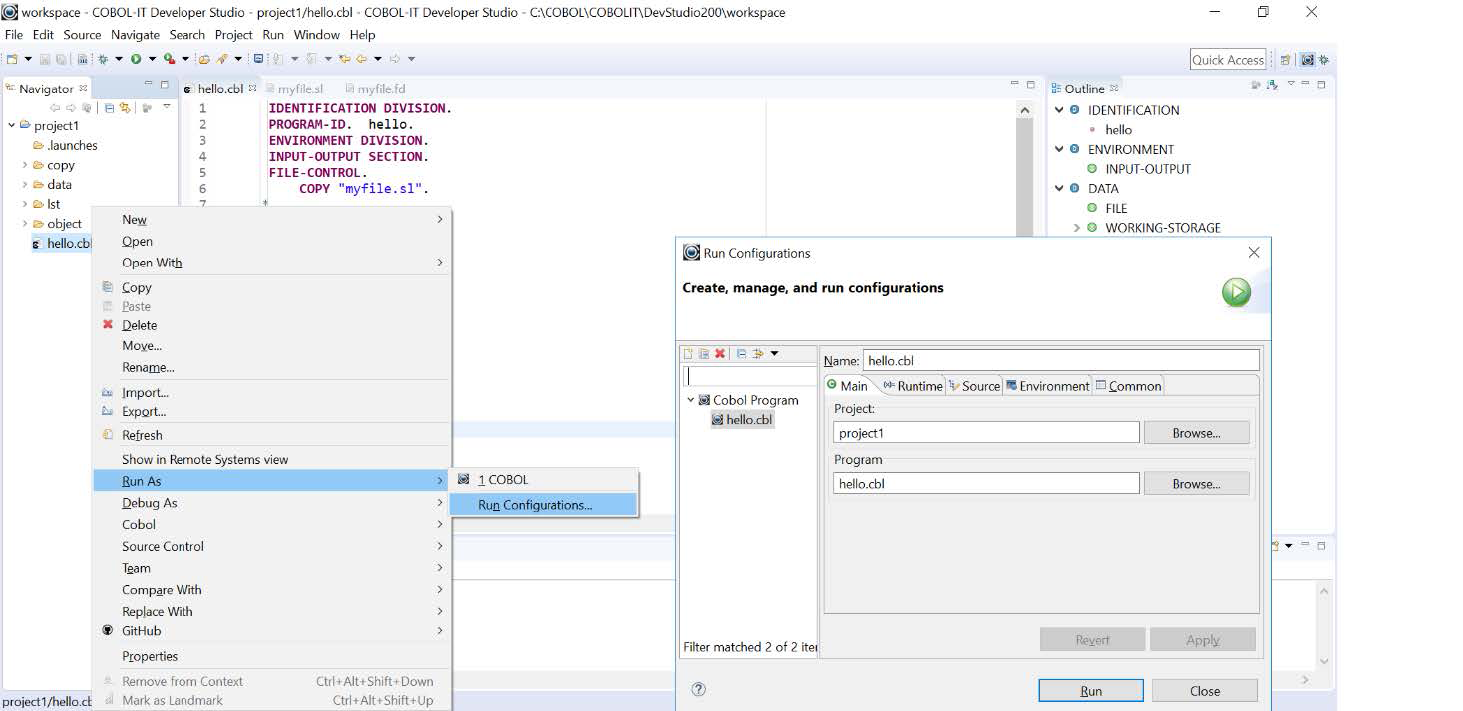Click the Browse button next to Program

coord(1196,483)
